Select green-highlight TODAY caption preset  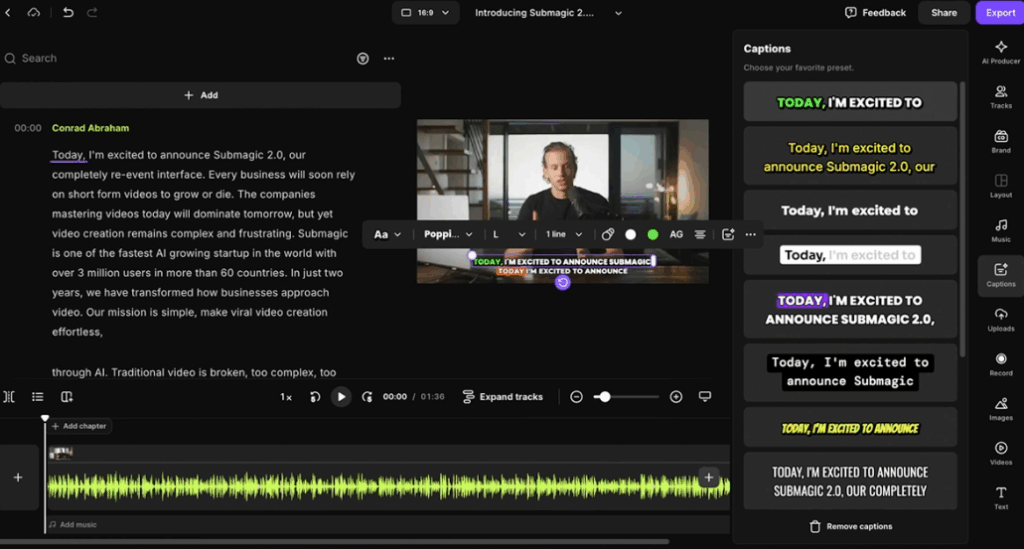[850, 102]
